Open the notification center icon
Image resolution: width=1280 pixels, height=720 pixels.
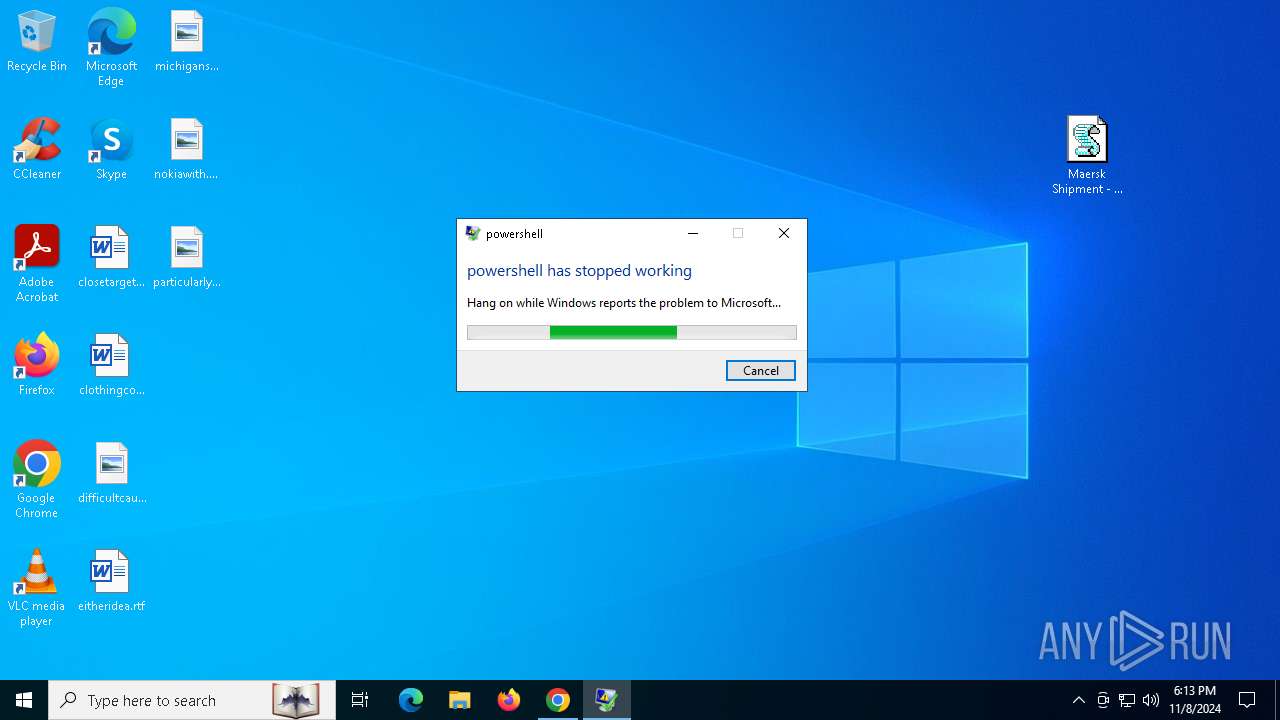click(1247, 700)
